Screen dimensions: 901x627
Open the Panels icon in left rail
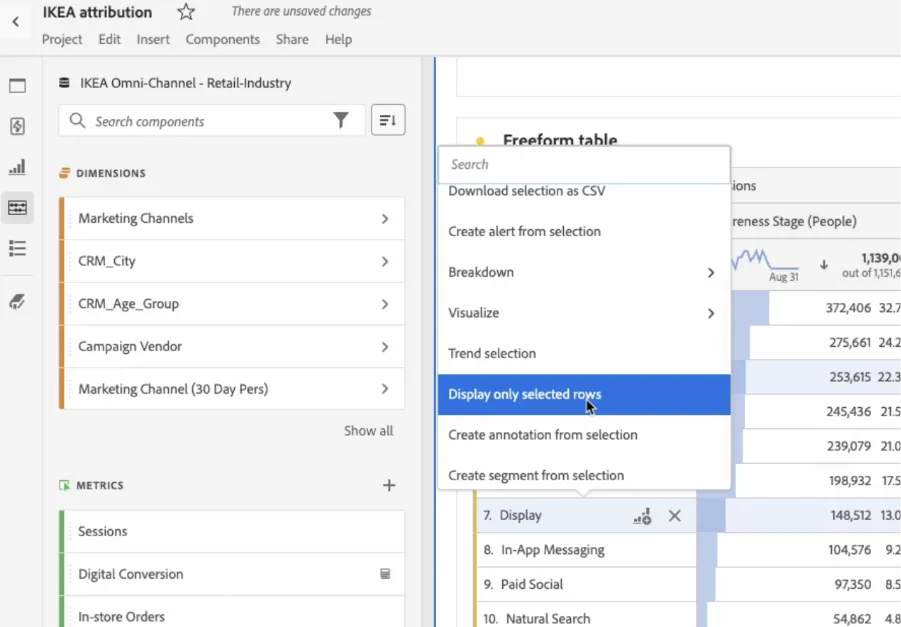[17, 86]
